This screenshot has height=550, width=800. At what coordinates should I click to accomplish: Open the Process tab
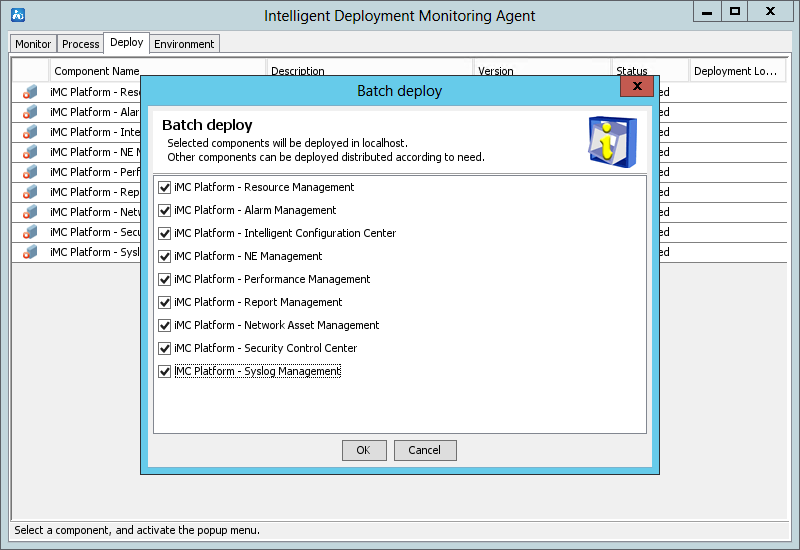[80, 44]
